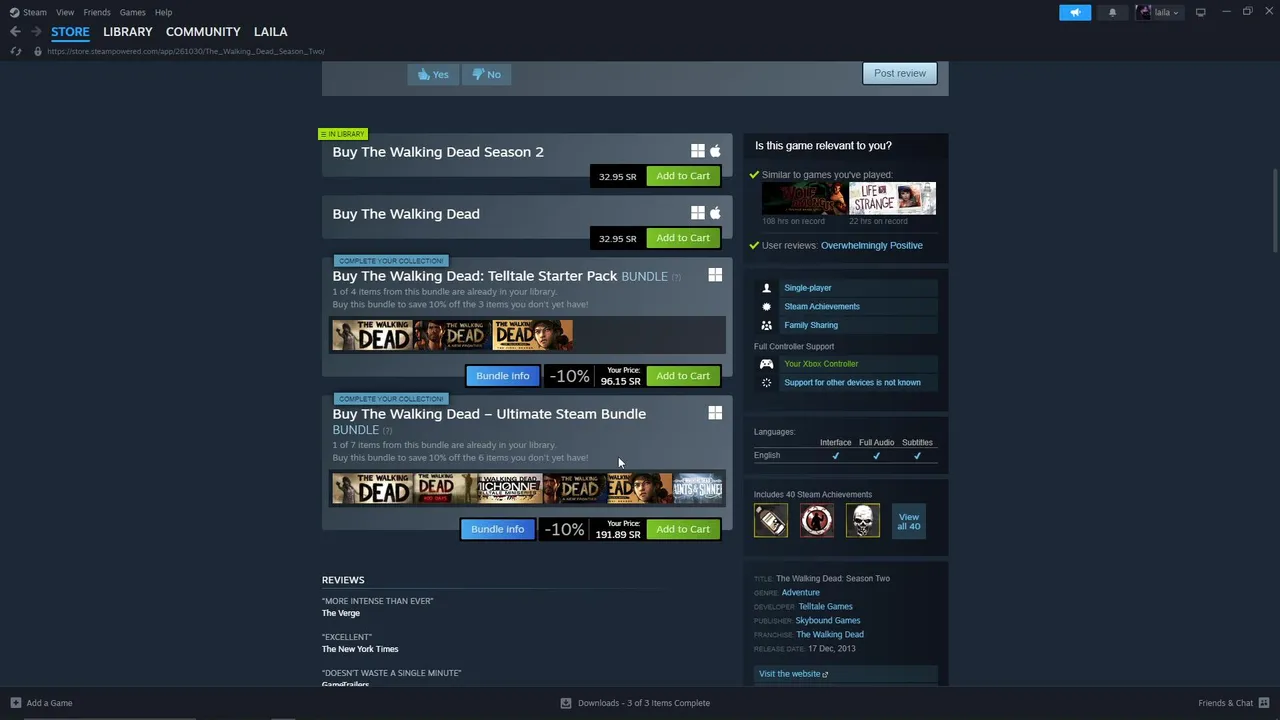This screenshot has height=720, width=1280.
Task: Click the page reload icon beside the URL
Action: [15, 51]
